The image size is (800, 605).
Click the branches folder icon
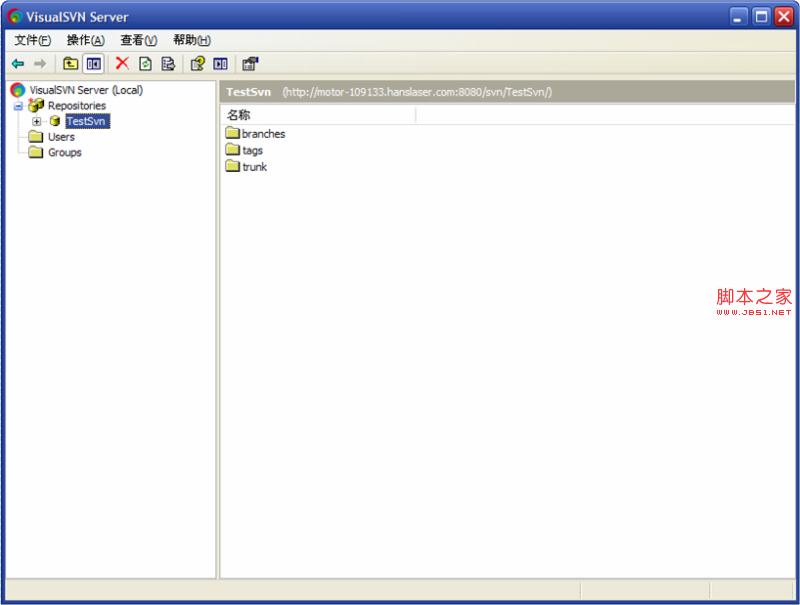tap(233, 133)
